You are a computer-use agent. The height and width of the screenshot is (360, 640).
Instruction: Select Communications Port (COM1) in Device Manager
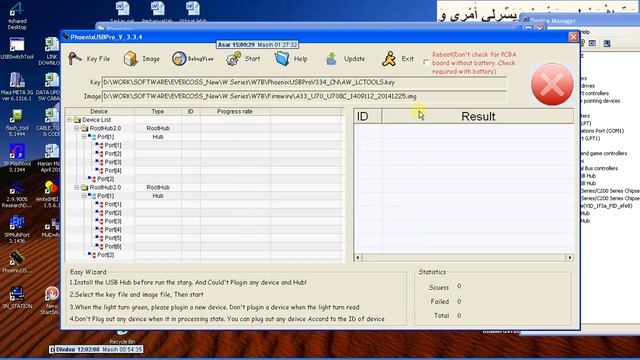coord(602,131)
